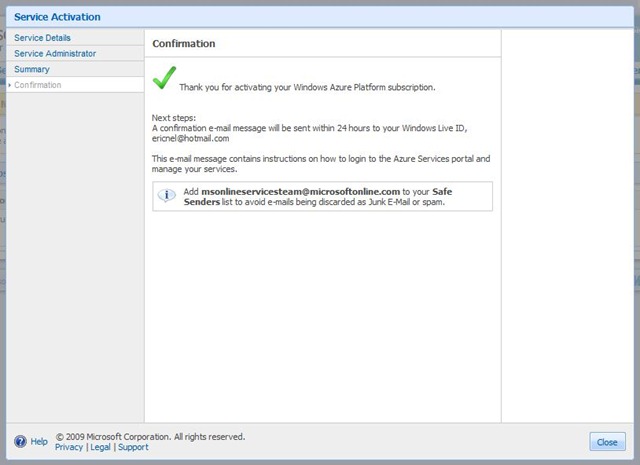Open the Legal link

coord(100,447)
